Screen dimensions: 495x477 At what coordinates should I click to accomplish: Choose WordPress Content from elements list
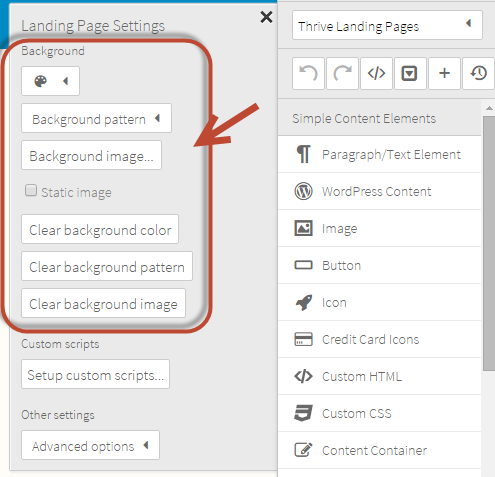pos(380,191)
